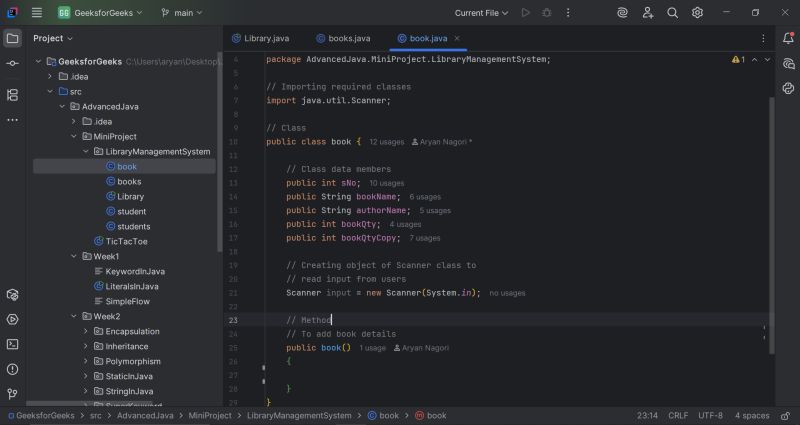The image size is (800, 425).
Task: Expand the Polymorphism package
Action: pos(85,361)
